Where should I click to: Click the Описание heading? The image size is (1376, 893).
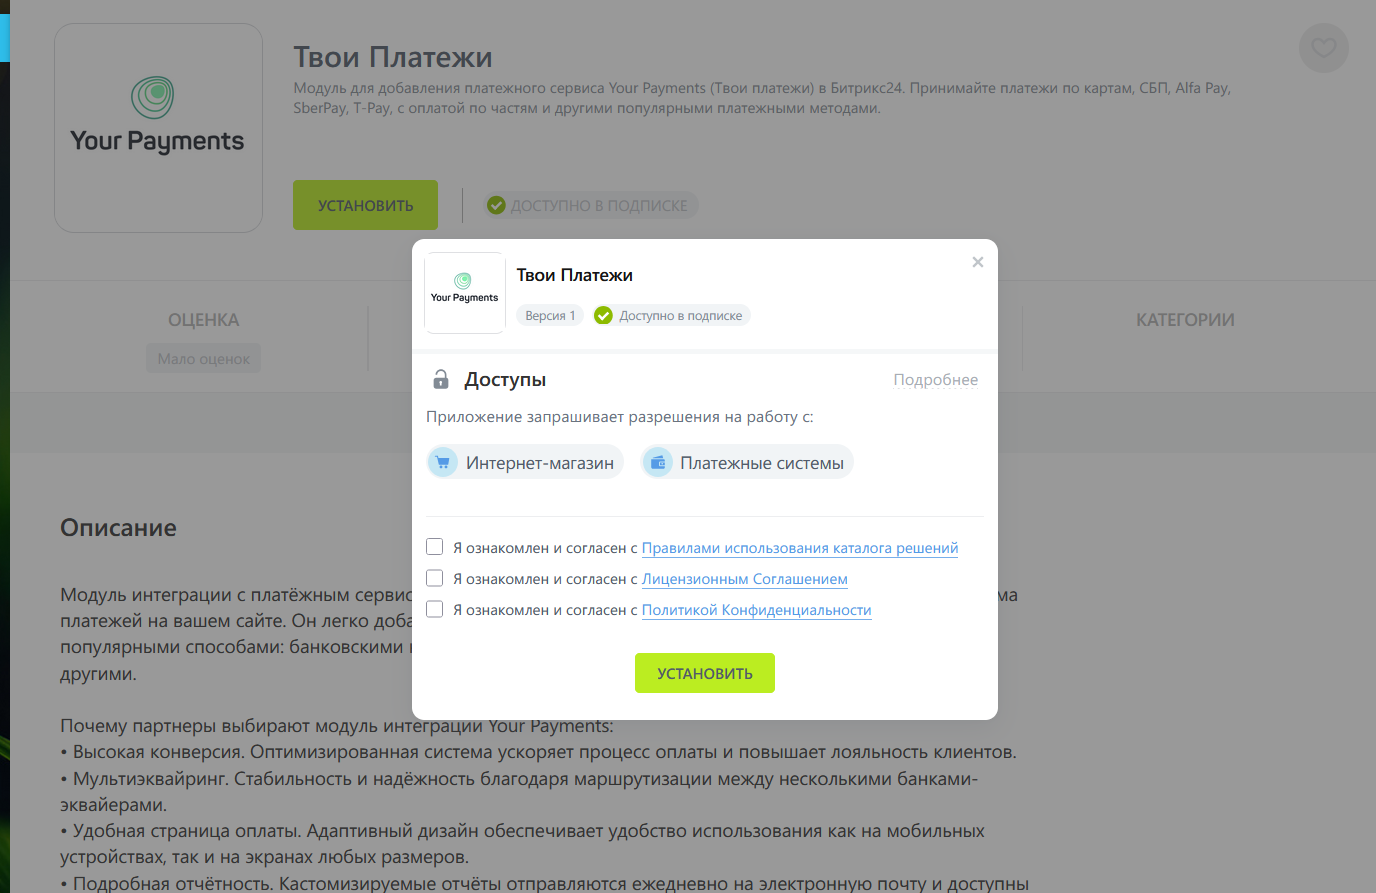118,528
